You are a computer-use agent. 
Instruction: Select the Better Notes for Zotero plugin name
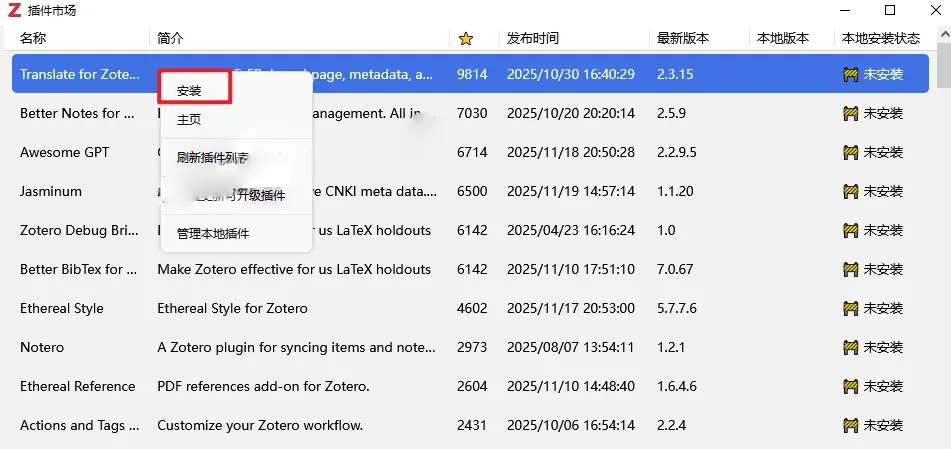click(78, 113)
